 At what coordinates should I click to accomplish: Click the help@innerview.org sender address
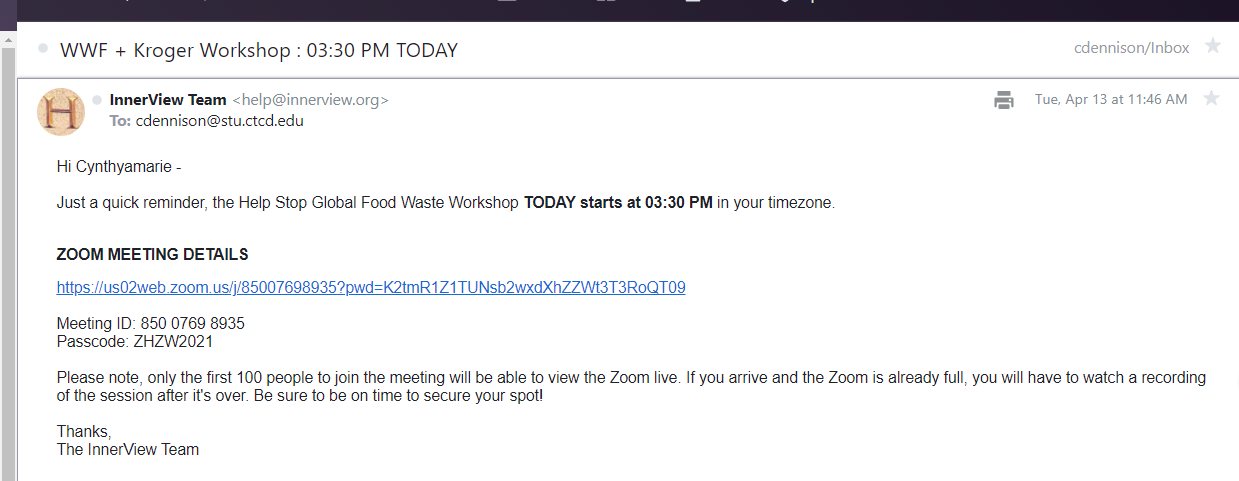(310, 100)
